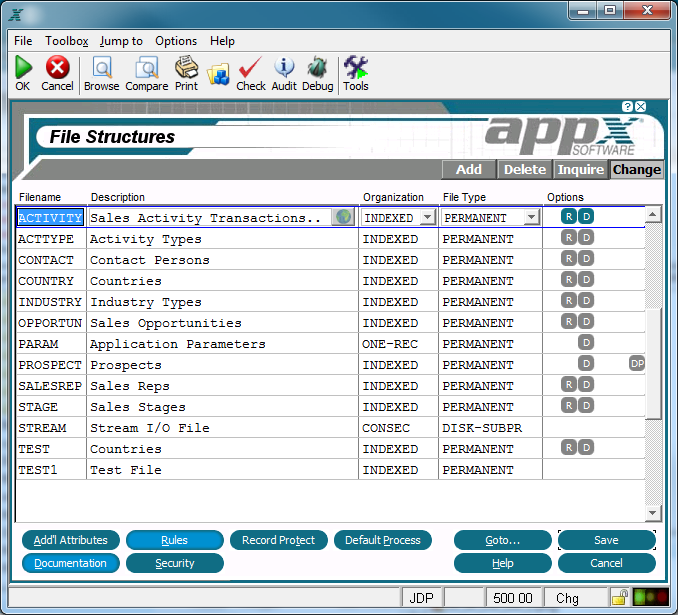
Task: Close the File Structures panel with X icon
Action: pyautogui.click(x=641, y=106)
